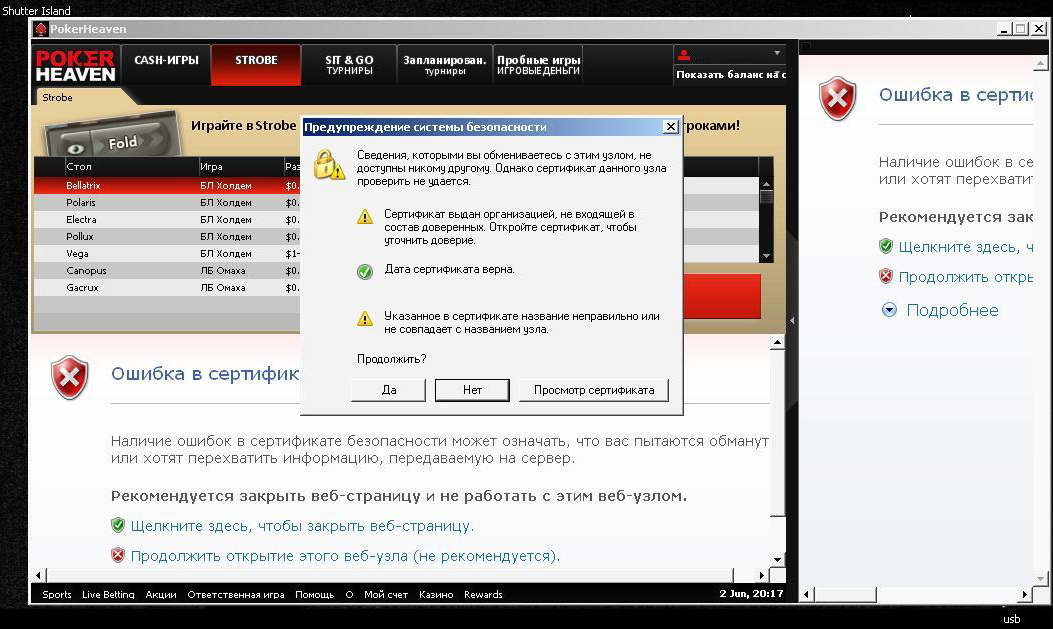The image size is (1053, 629).
Task: Open Мой счет in the bottom bar
Action: pyautogui.click(x=385, y=594)
